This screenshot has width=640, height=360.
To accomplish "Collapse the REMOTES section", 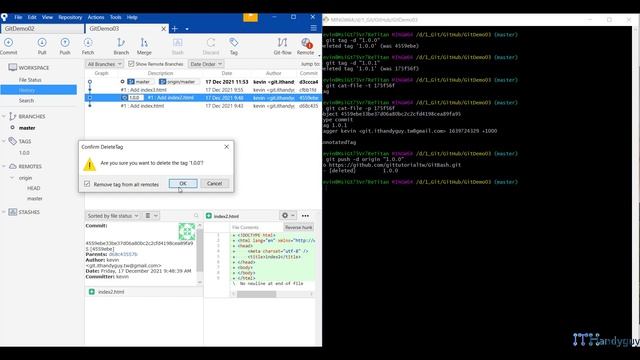I will click(x=4, y=167).
